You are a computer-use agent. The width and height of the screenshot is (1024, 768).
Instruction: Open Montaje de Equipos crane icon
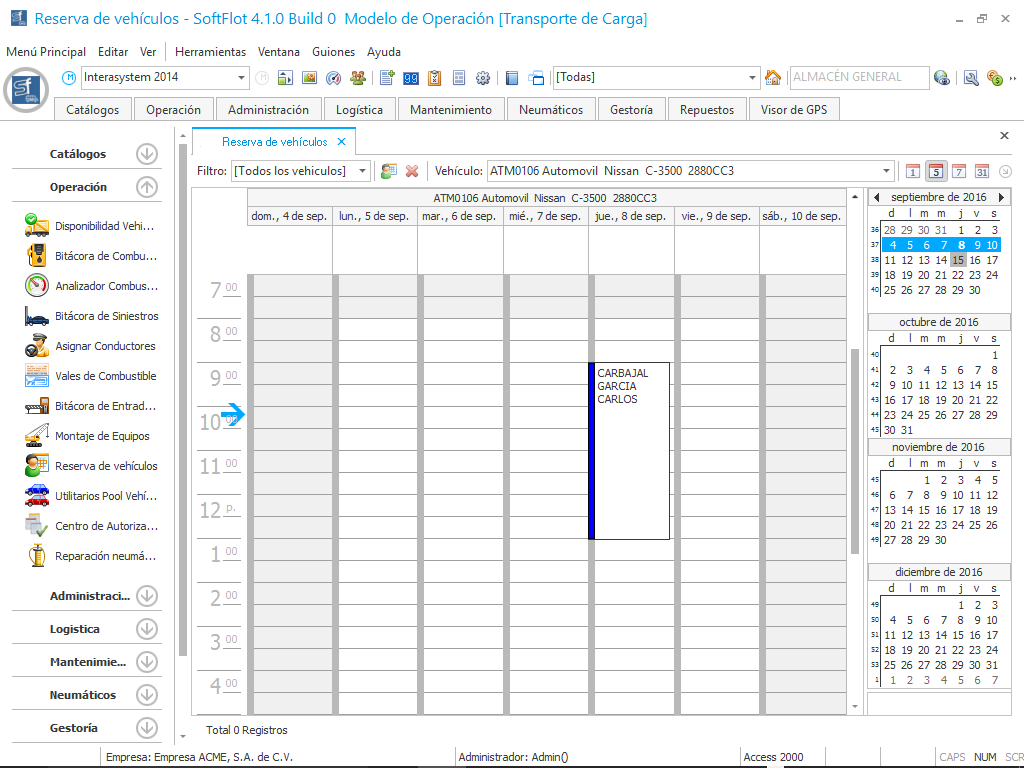[37, 436]
